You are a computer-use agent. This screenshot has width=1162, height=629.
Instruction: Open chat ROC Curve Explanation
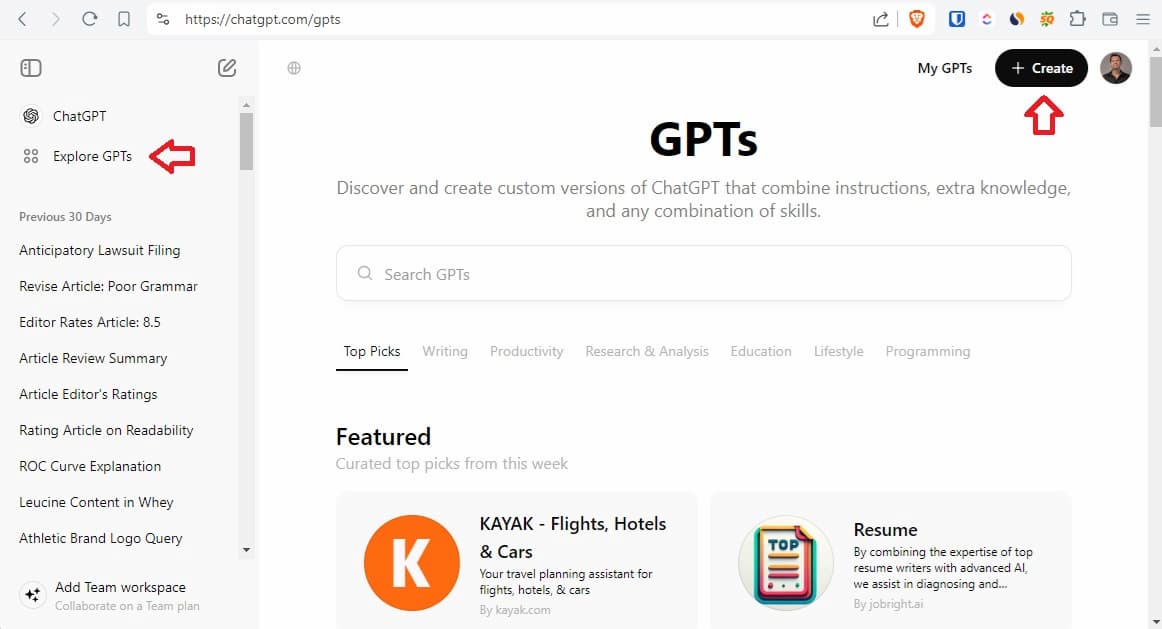click(90, 466)
